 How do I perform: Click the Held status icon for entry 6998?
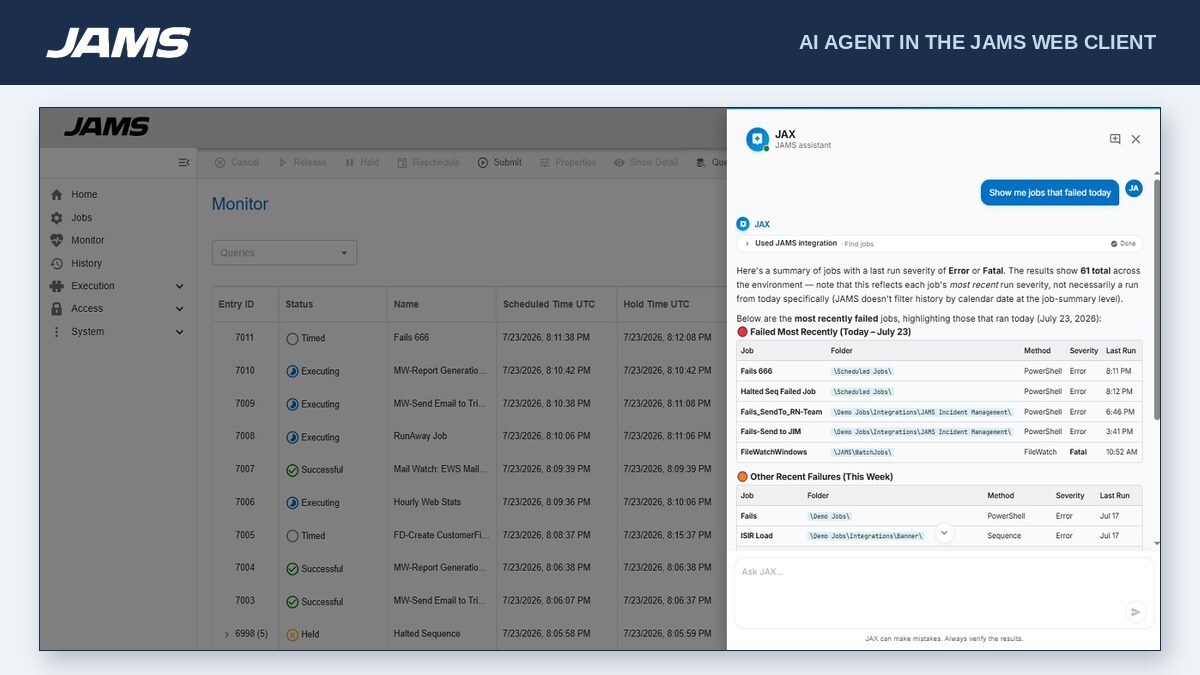click(292, 634)
